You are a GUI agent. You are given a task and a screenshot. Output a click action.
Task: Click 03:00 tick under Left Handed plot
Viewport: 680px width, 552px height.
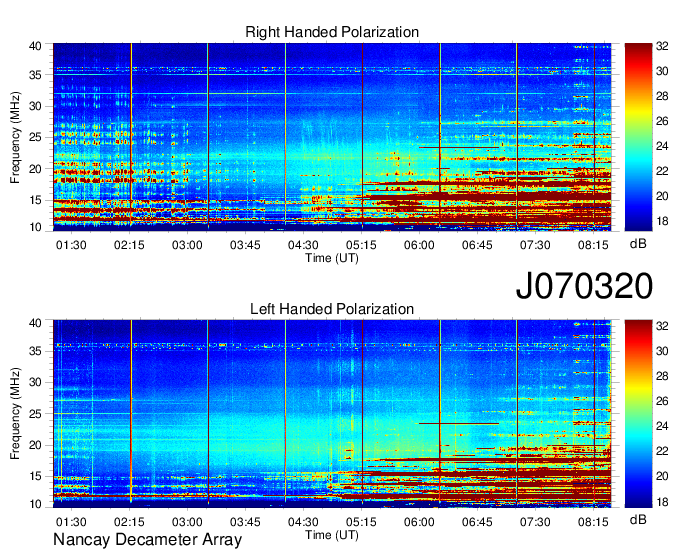click(187, 522)
